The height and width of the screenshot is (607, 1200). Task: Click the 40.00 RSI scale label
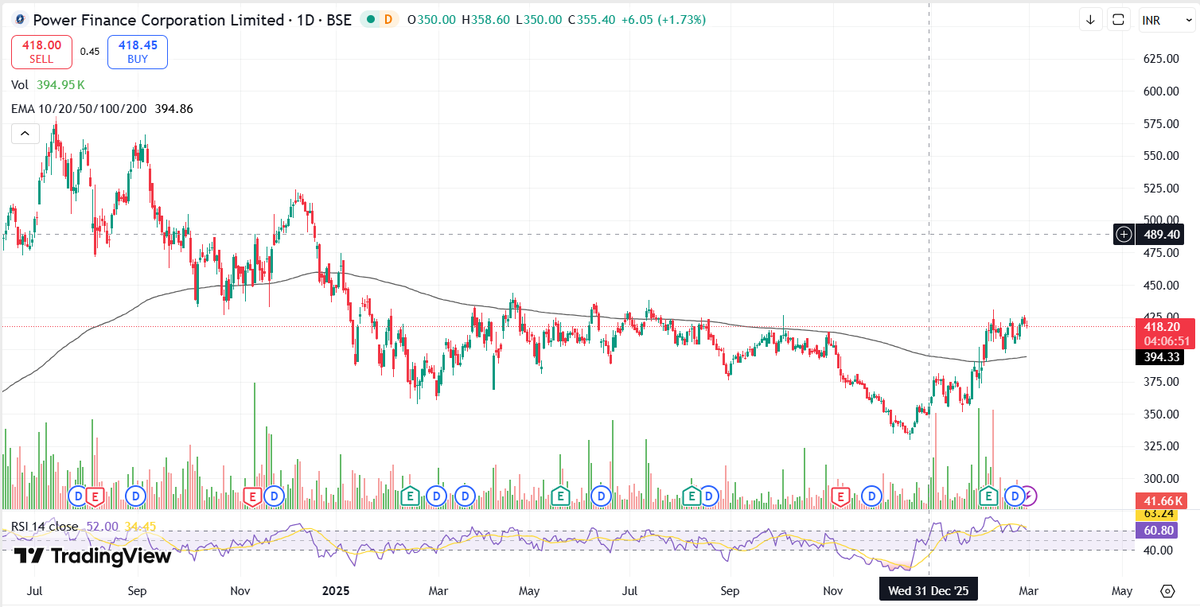pos(1159,550)
